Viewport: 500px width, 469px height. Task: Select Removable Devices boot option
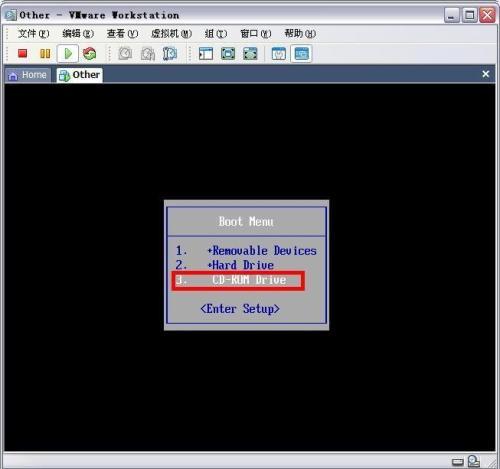tap(246, 251)
